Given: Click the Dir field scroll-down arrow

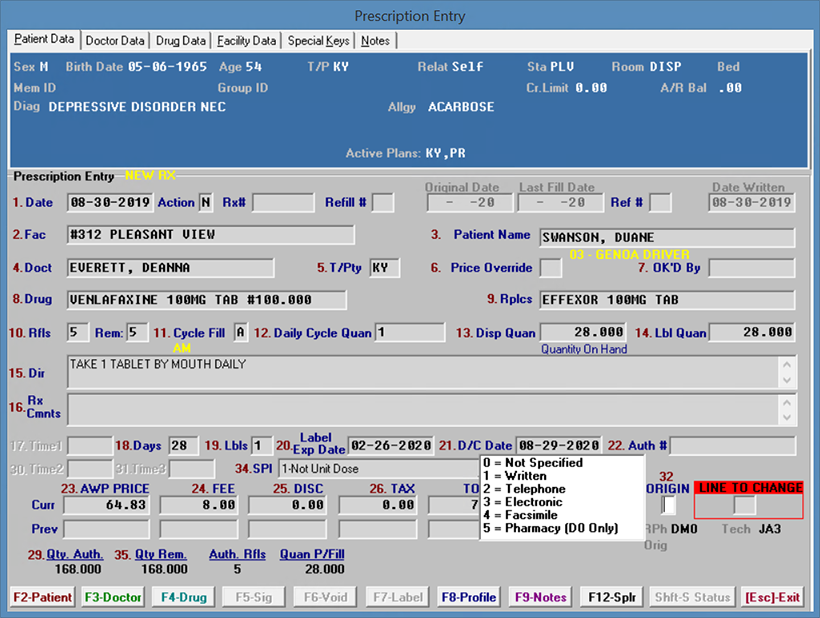Looking at the screenshot, I should (786, 381).
